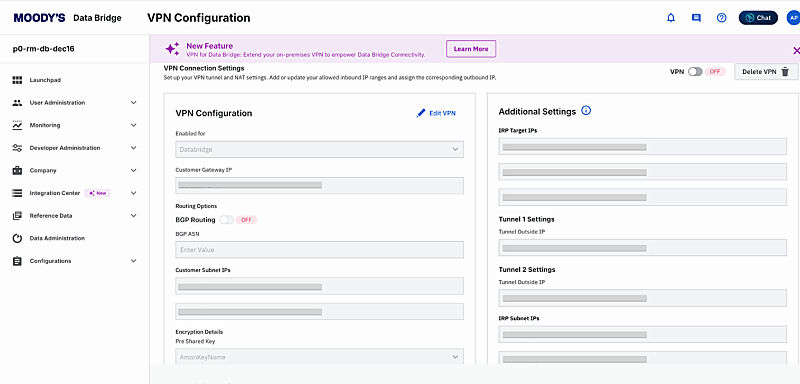This screenshot has width=800, height=384.
Task: Click the first IRP Subnet IPs field
Action: tap(642, 335)
